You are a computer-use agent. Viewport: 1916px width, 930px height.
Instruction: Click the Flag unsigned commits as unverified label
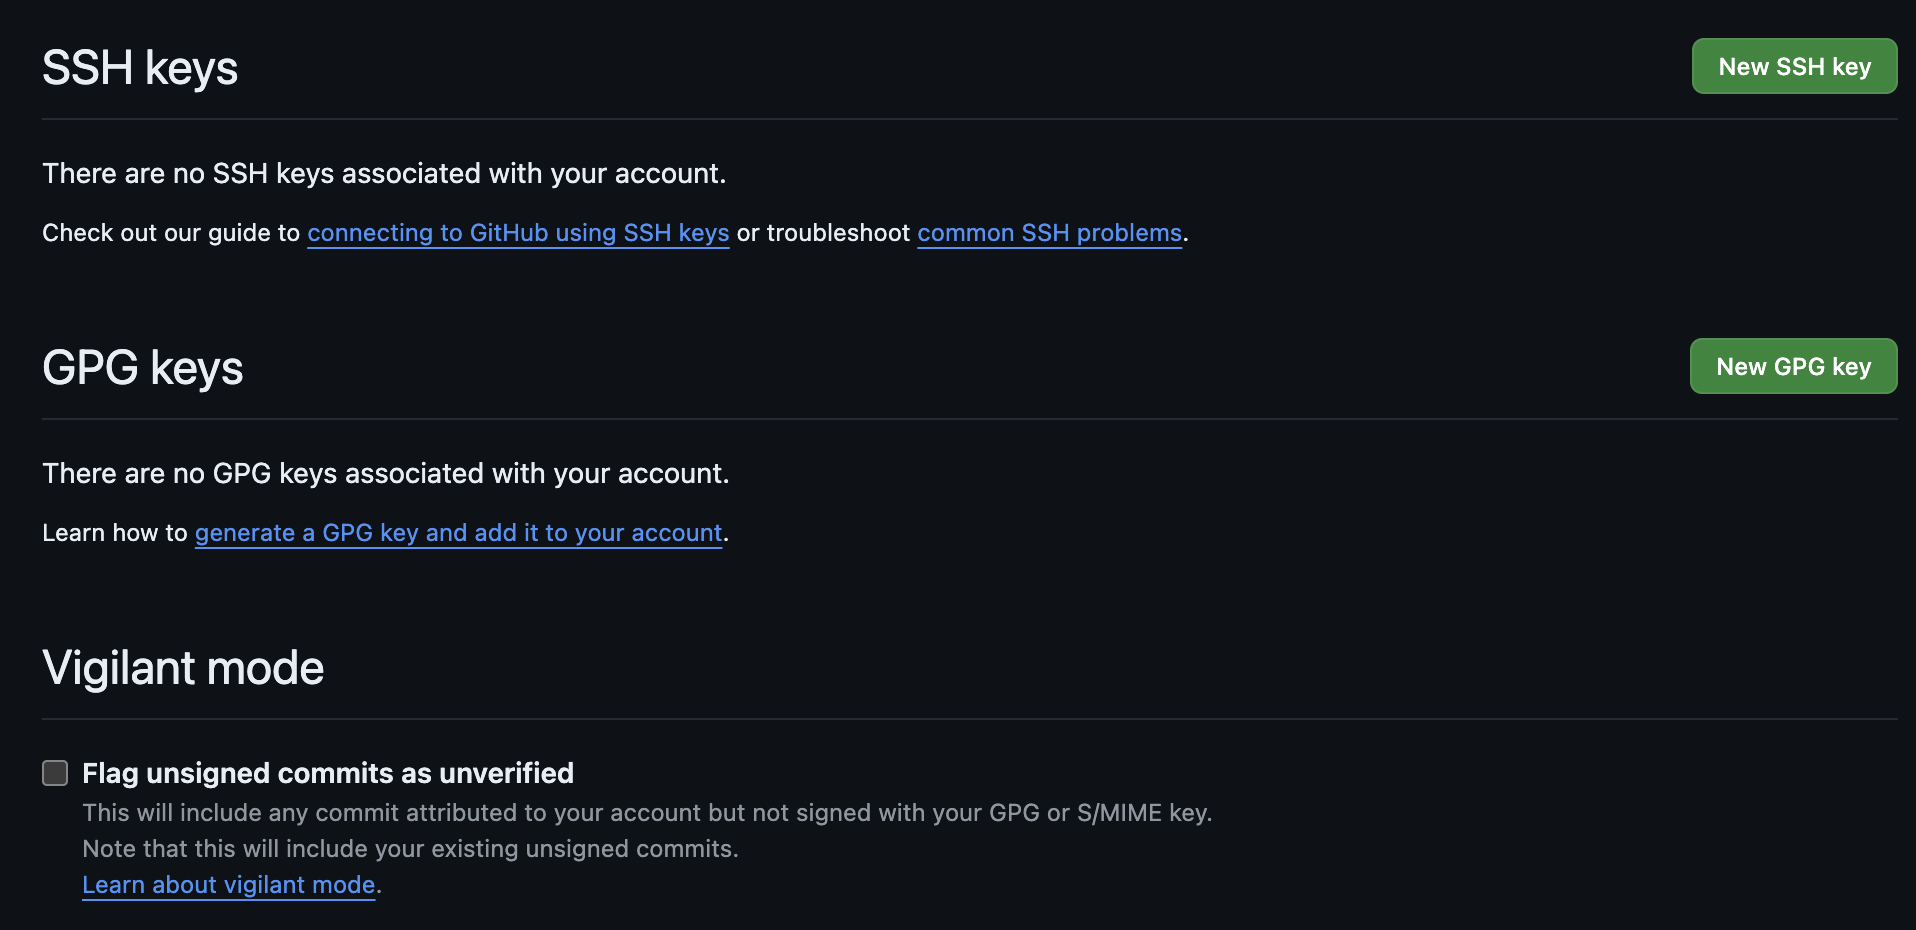pyautogui.click(x=328, y=773)
